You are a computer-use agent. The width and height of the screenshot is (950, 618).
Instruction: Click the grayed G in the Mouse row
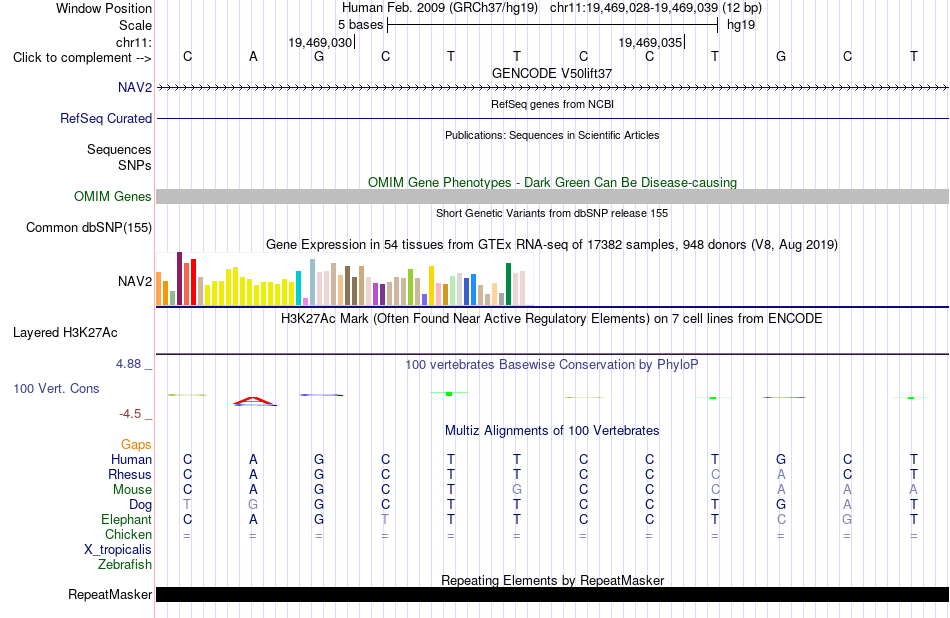click(x=517, y=489)
